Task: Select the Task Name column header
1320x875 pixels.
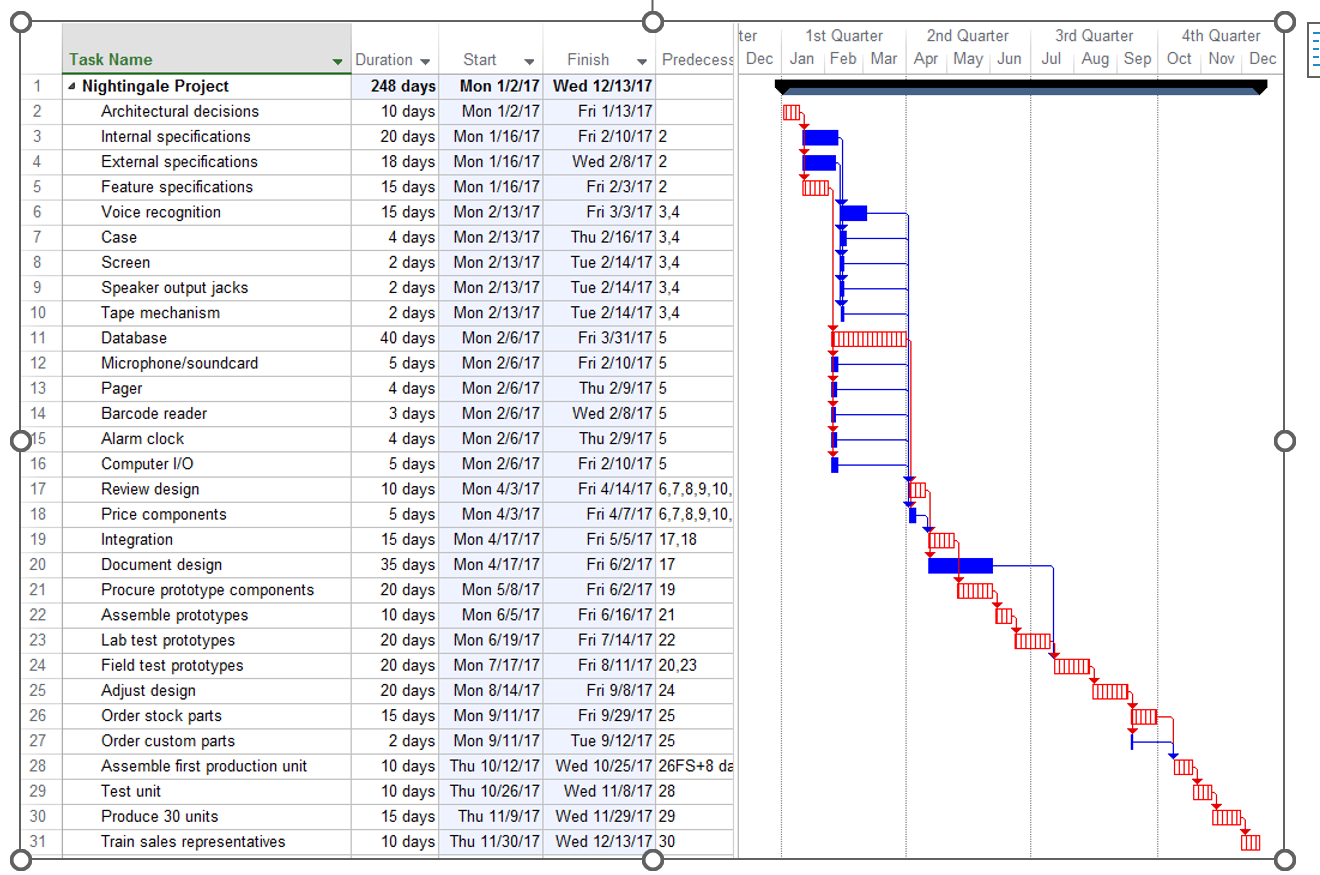Action: point(207,49)
